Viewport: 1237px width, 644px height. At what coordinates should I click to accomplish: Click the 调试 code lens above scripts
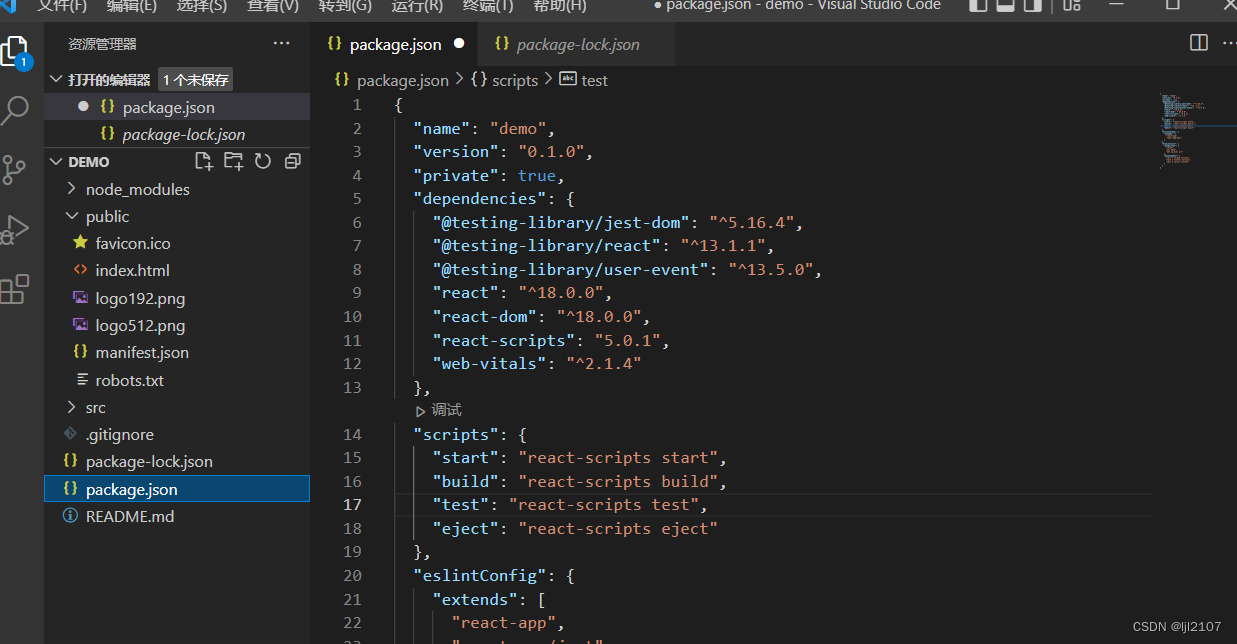click(x=439, y=410)
